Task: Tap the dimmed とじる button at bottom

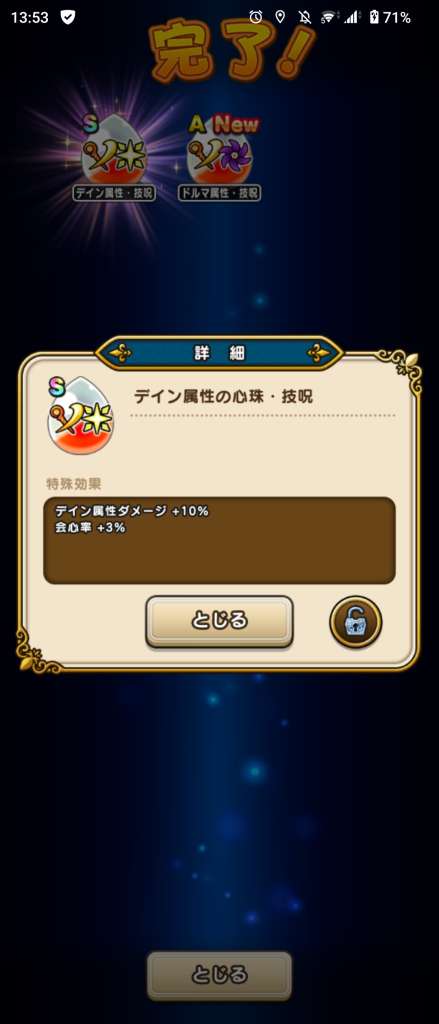Action: pyautogui.click(x=219, y=976)
